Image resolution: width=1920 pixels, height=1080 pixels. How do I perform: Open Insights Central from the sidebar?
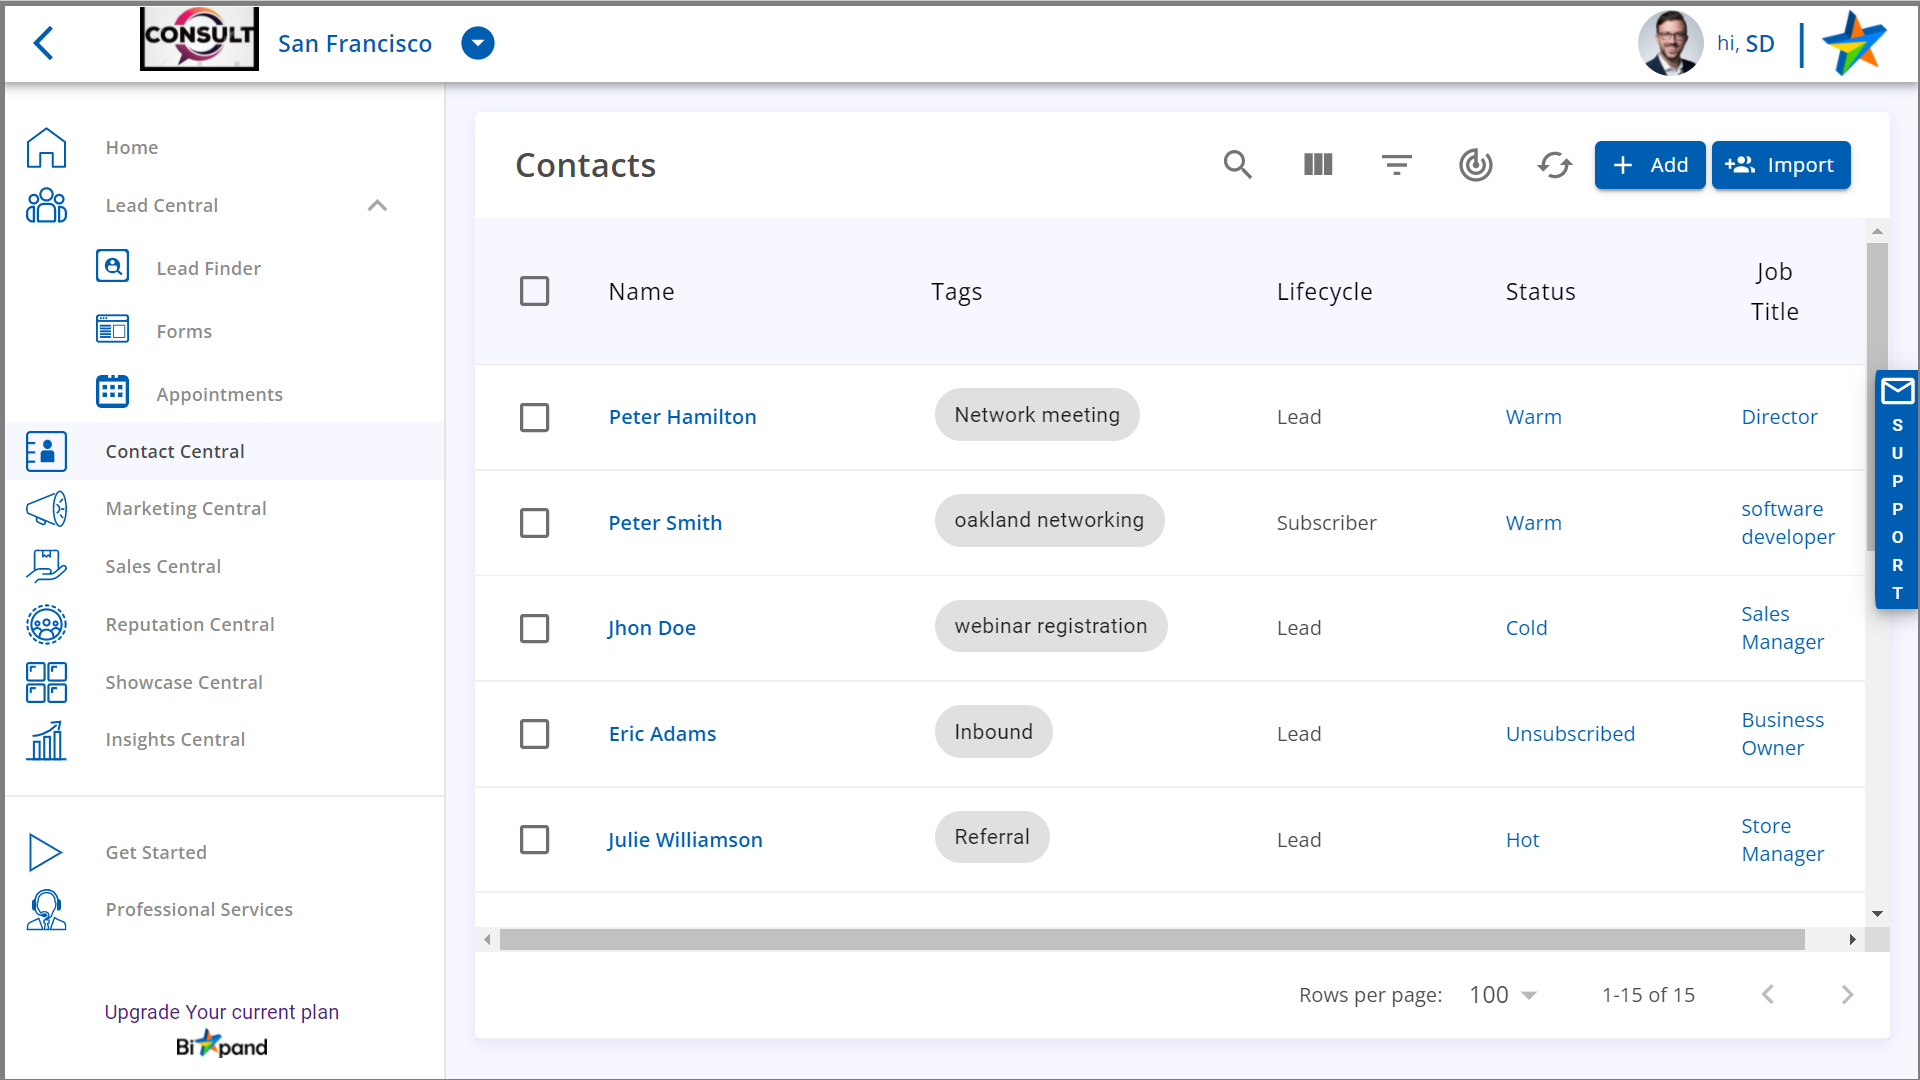[175, 739]
